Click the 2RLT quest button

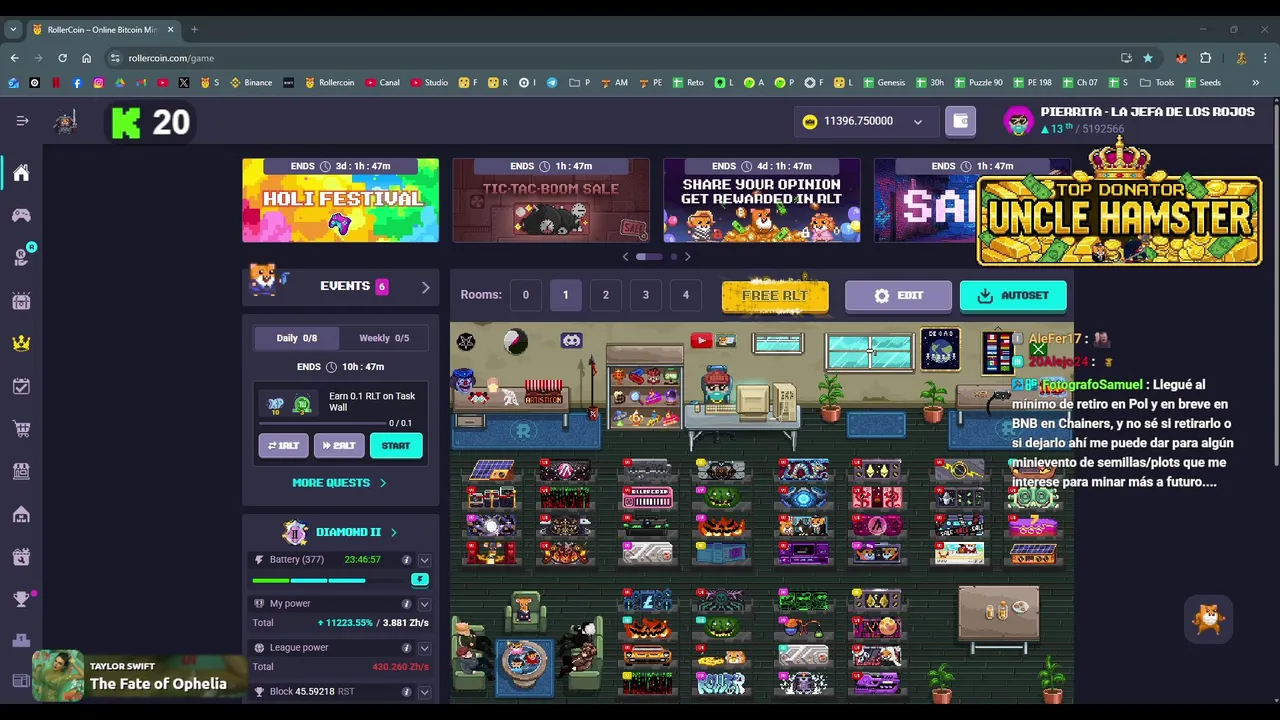coord(339,446)
